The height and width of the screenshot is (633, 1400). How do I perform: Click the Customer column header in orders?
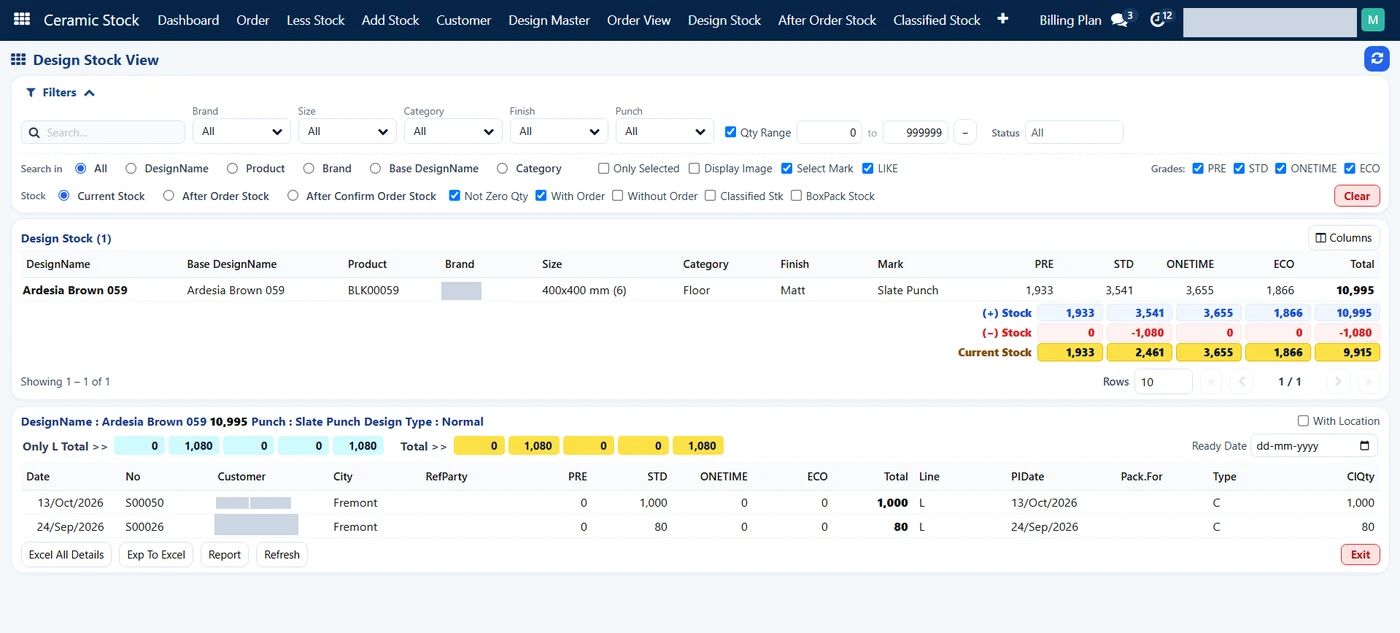click(241, 477)
